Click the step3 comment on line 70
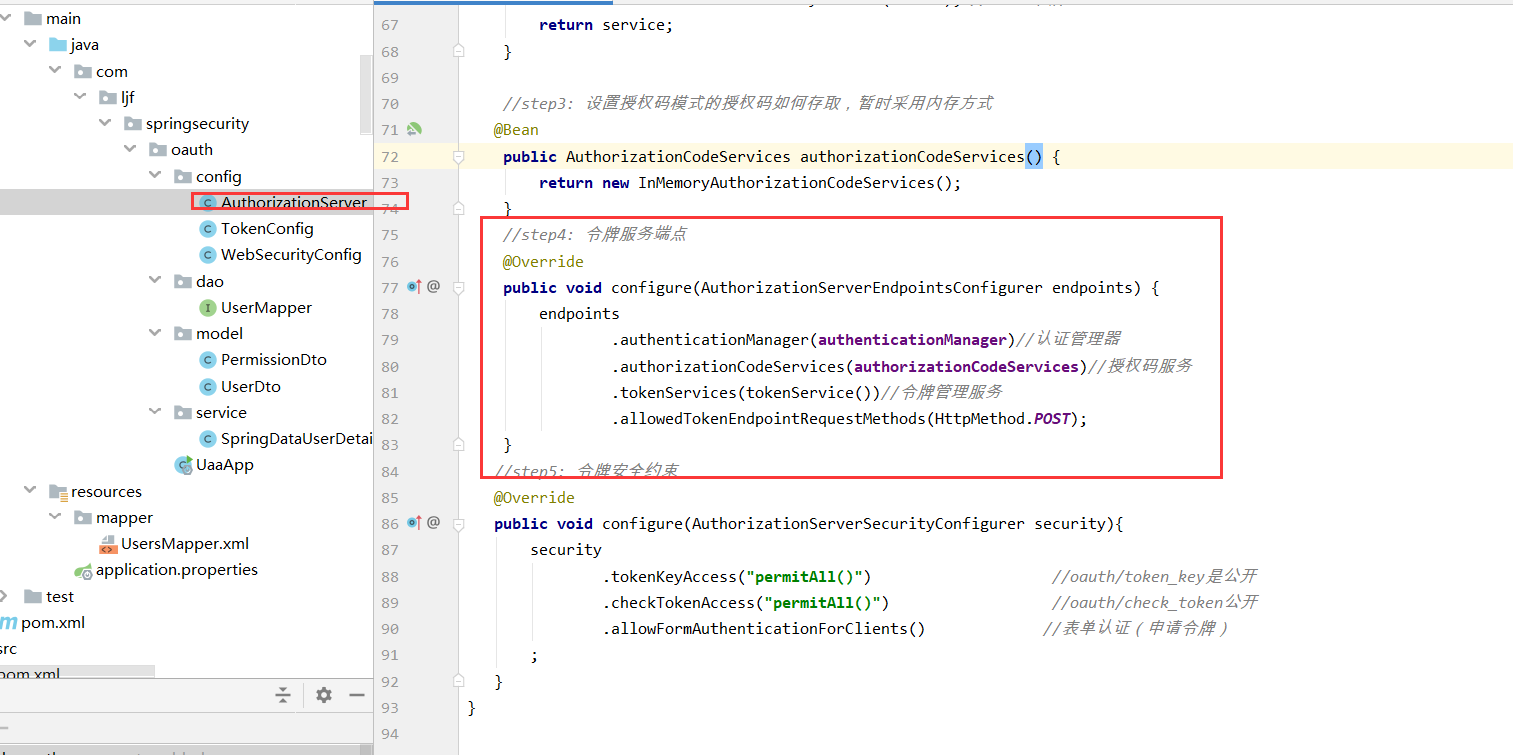The height and width of the screenshot is (755, 1513). tap(747, 104)
